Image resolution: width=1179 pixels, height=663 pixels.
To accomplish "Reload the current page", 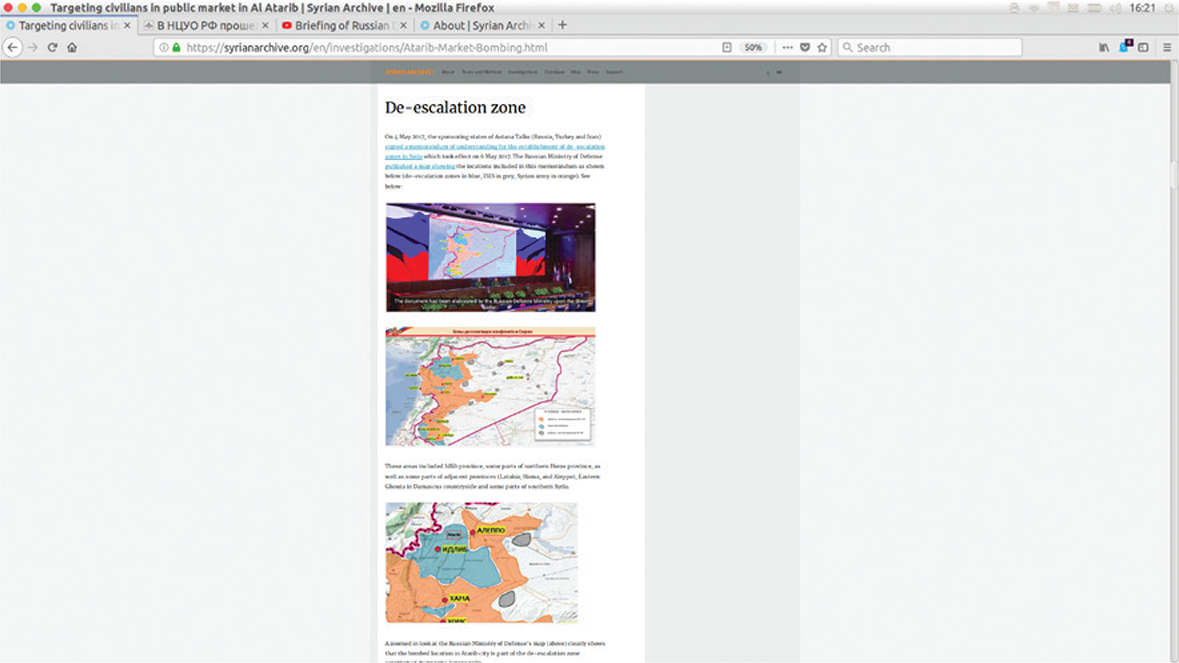I will click(x=52, y=47).
